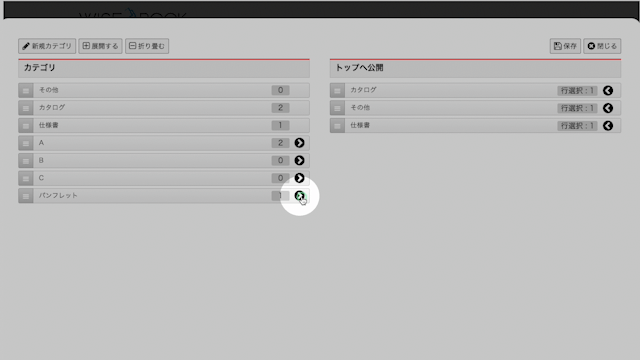Remove その他 from top using left arrow
The height and width of the screenshot is (360, 640).
pos(608,108)
